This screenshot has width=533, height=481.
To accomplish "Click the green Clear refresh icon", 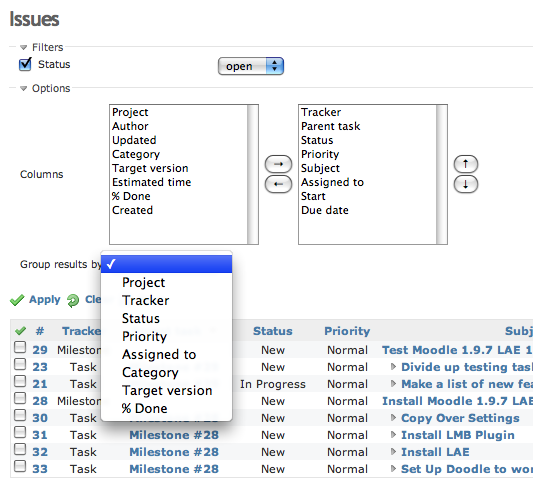I will (x=73, y=300).
